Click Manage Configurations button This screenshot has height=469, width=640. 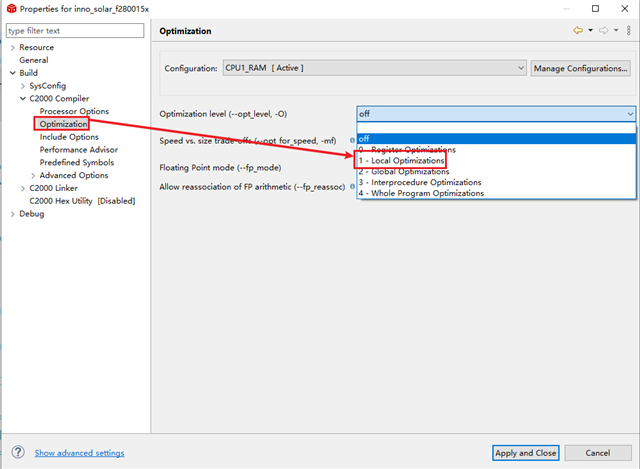pos(581,68)
